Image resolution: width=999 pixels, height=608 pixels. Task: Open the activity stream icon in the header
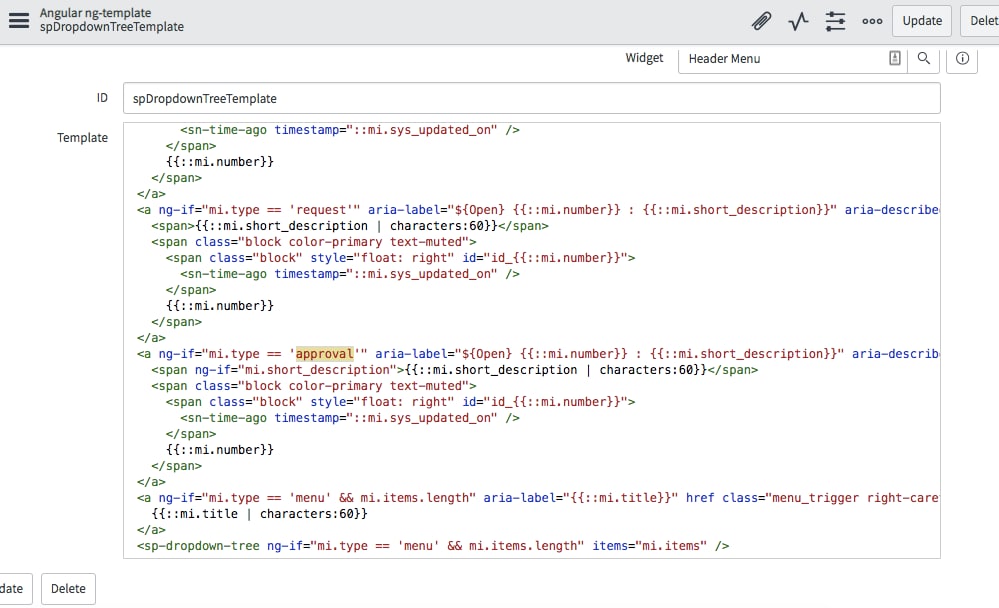tap(798, 20)
